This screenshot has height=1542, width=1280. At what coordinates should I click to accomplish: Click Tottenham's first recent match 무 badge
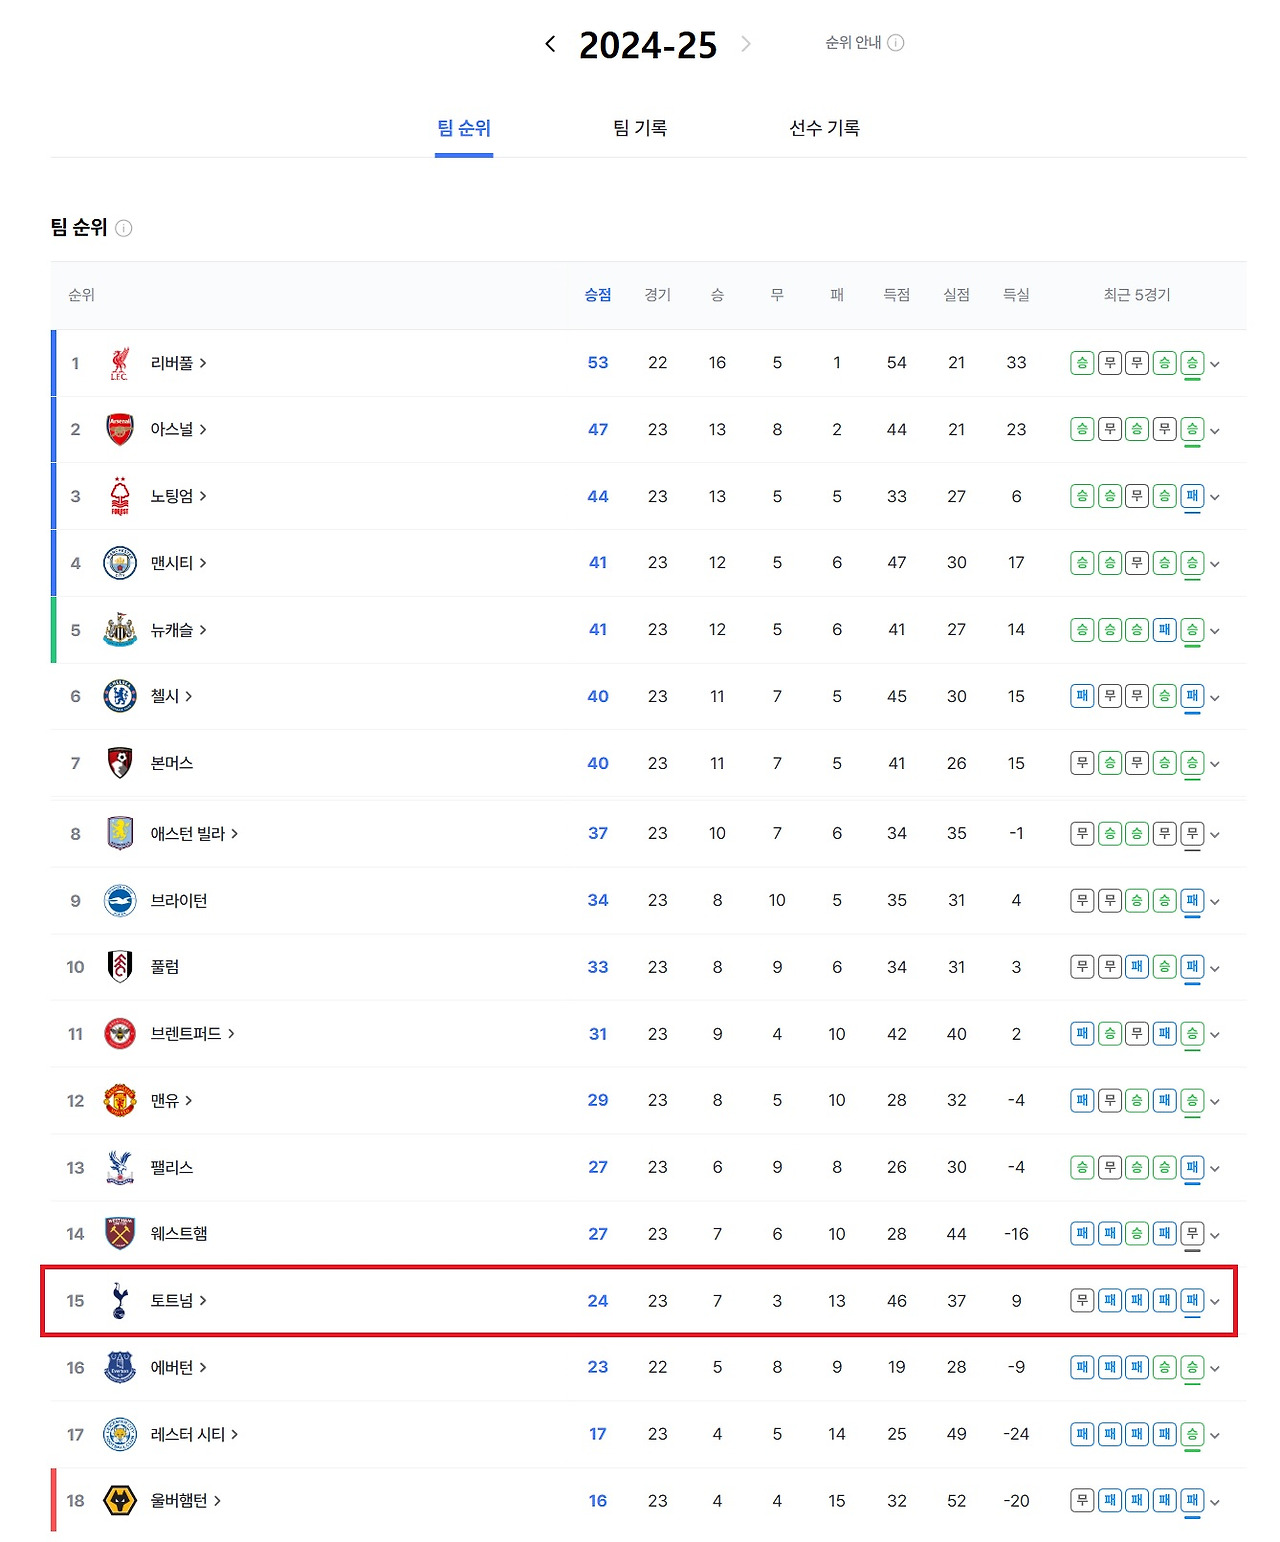(x=1082, y=1300)
